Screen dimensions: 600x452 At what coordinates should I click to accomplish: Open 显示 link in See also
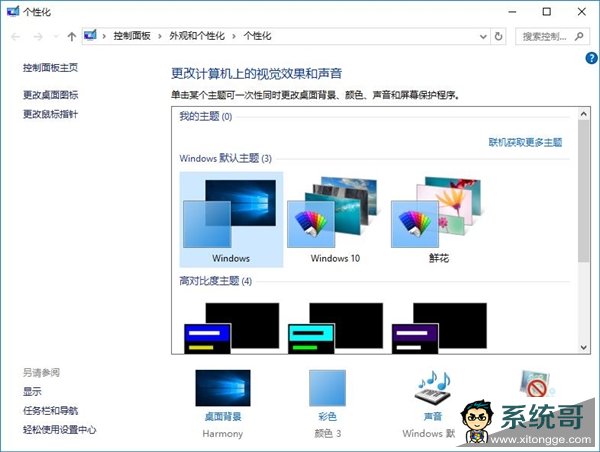(32, 392)
